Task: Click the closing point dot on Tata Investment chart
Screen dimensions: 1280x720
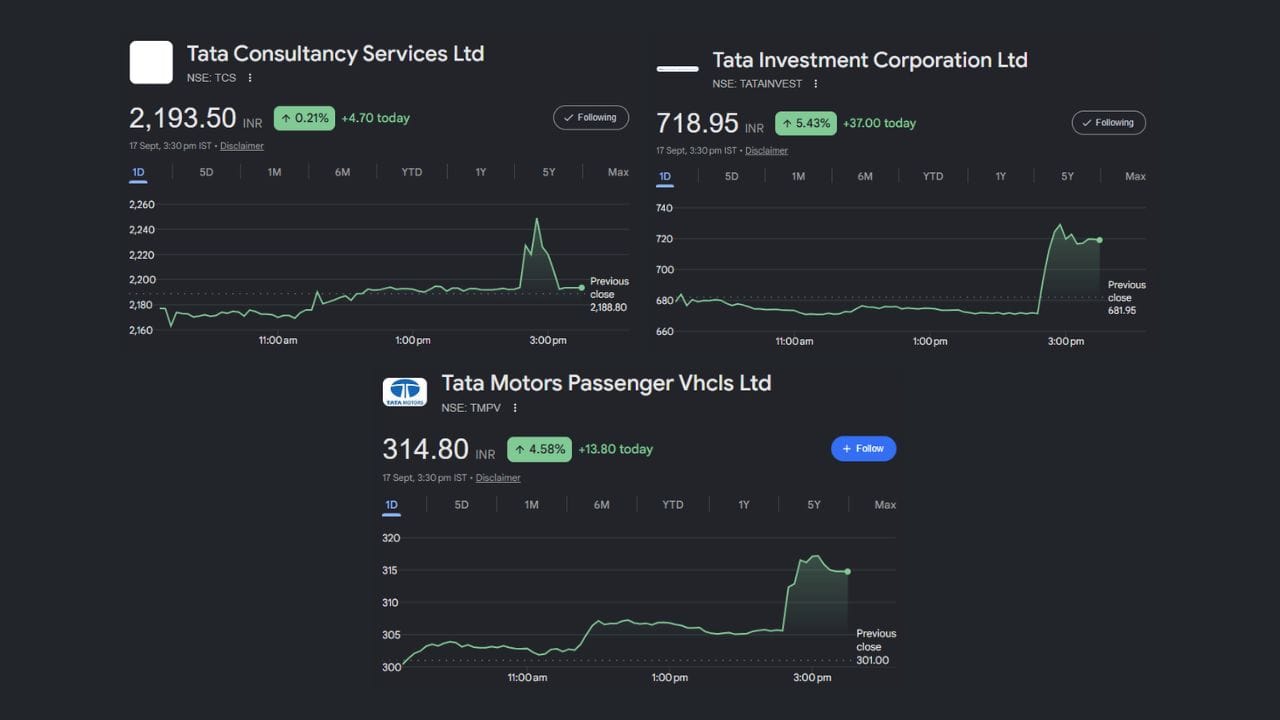Action: 1100,239
